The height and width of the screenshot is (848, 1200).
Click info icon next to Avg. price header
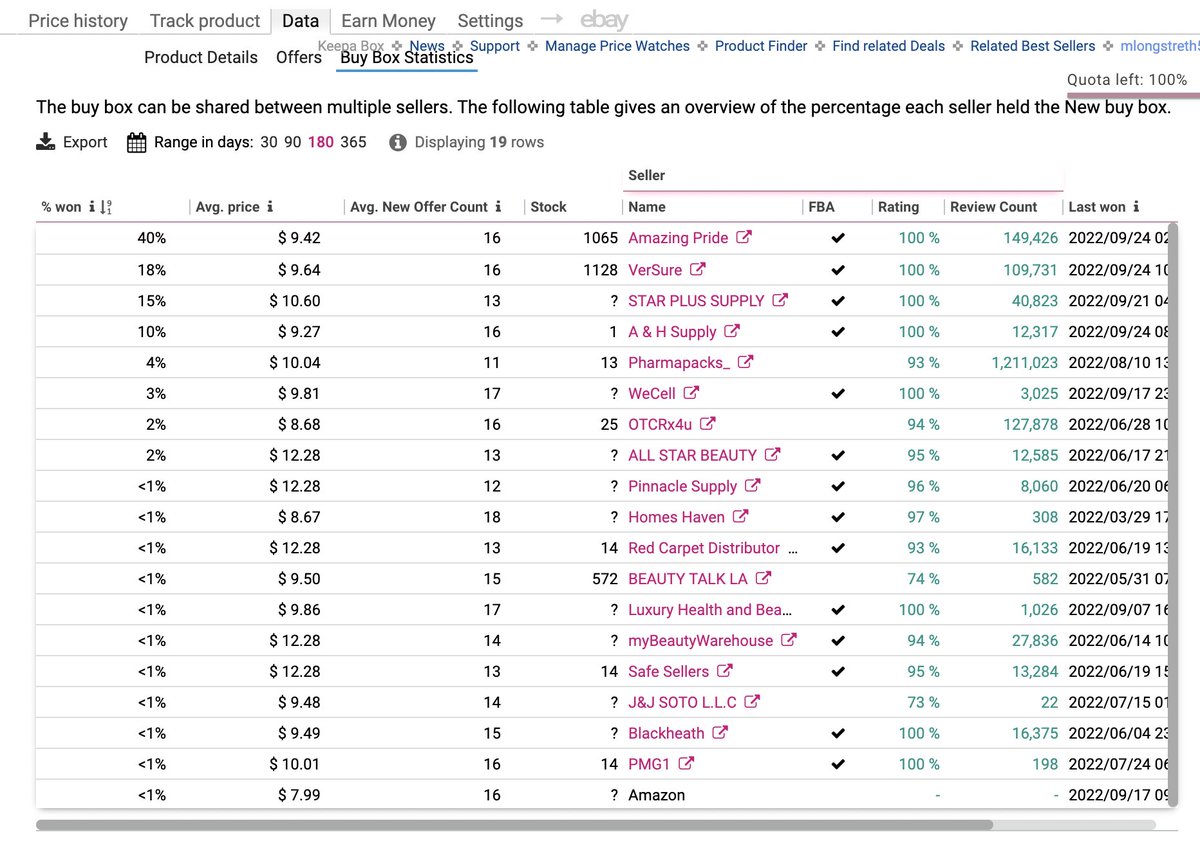(270, 207)
